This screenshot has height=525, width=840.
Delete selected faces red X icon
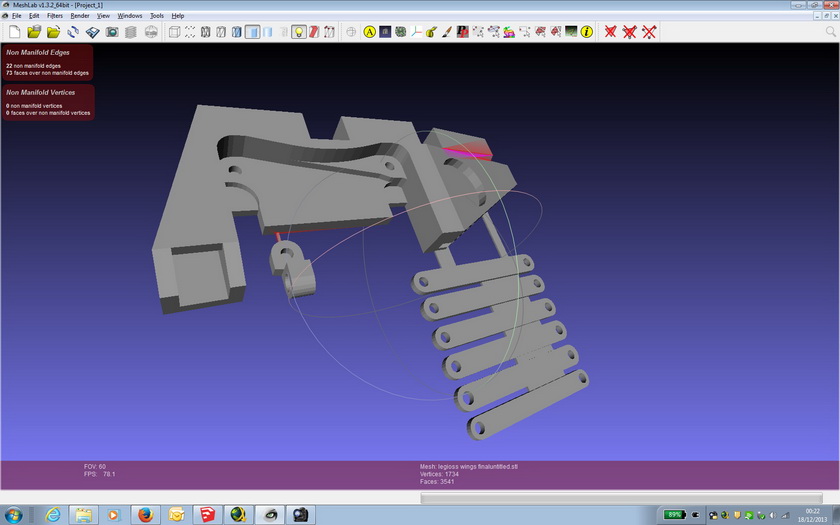pyautogui.click(x=610, y=32)
